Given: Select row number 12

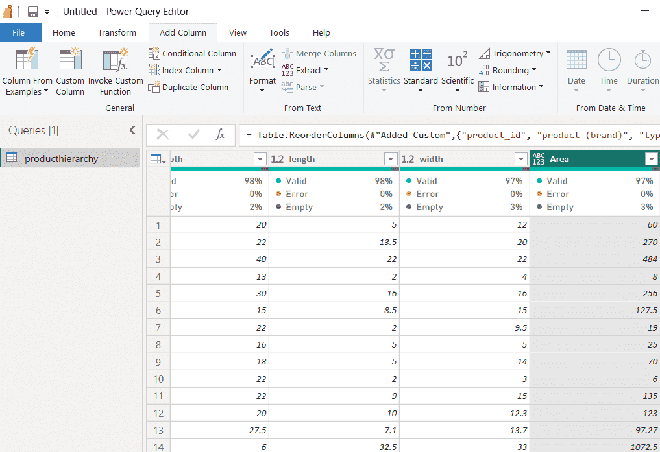Looking at the screenshot, I should coord(158,413).
